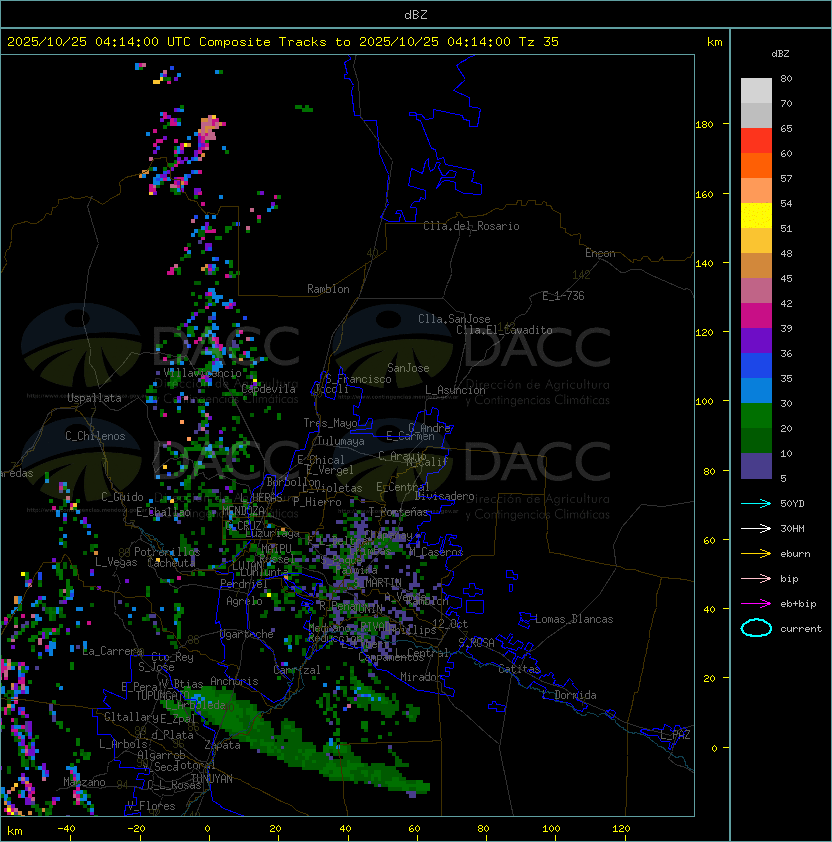Click the 'Agrelo' map label
Viewport: 832px width, 842px height.
pyautogui.click(x=244, y=601)
